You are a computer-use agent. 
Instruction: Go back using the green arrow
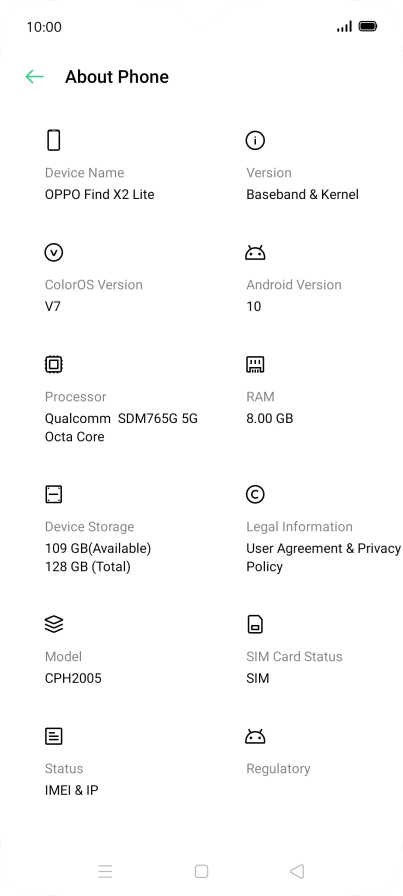coord(34,77)
